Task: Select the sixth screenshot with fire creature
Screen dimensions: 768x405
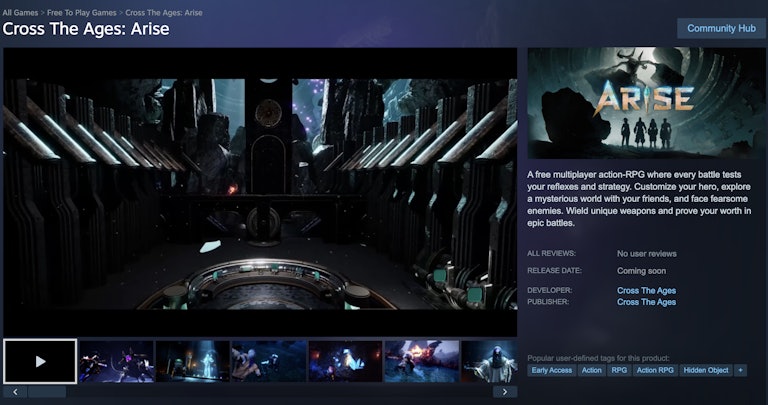Action: click(x=422, y=361)
